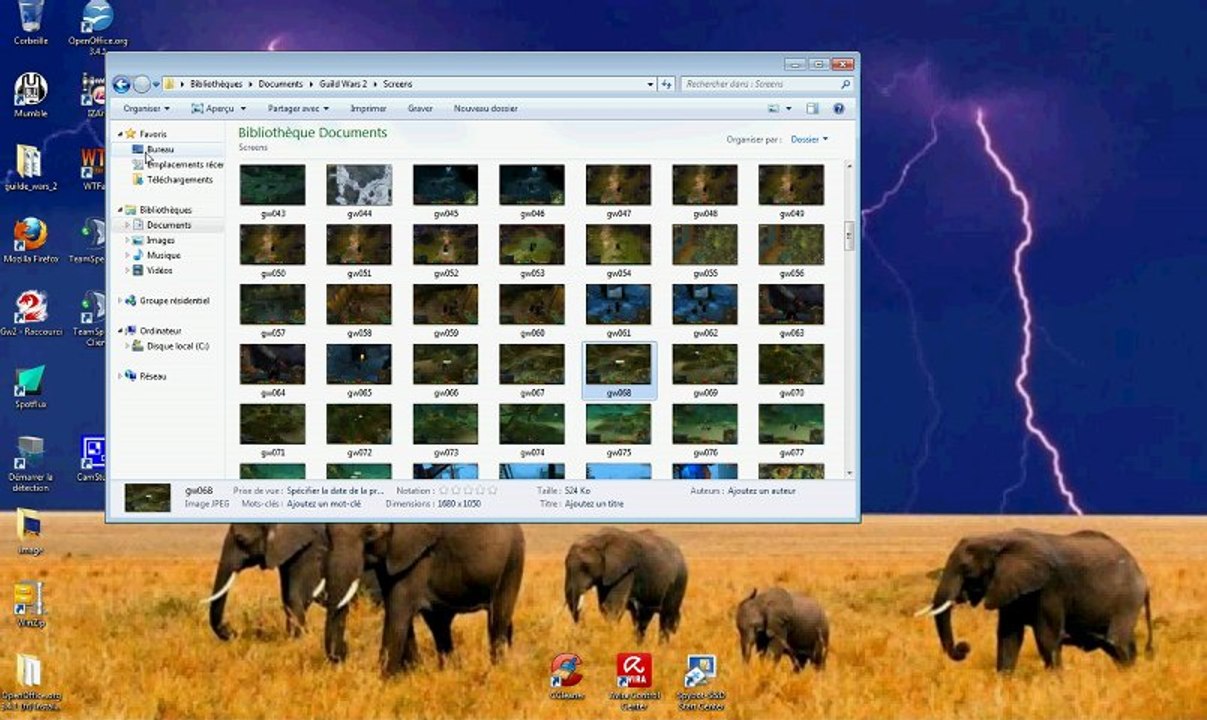Open the 'Démarrer la détection' desktop icon

31,463
